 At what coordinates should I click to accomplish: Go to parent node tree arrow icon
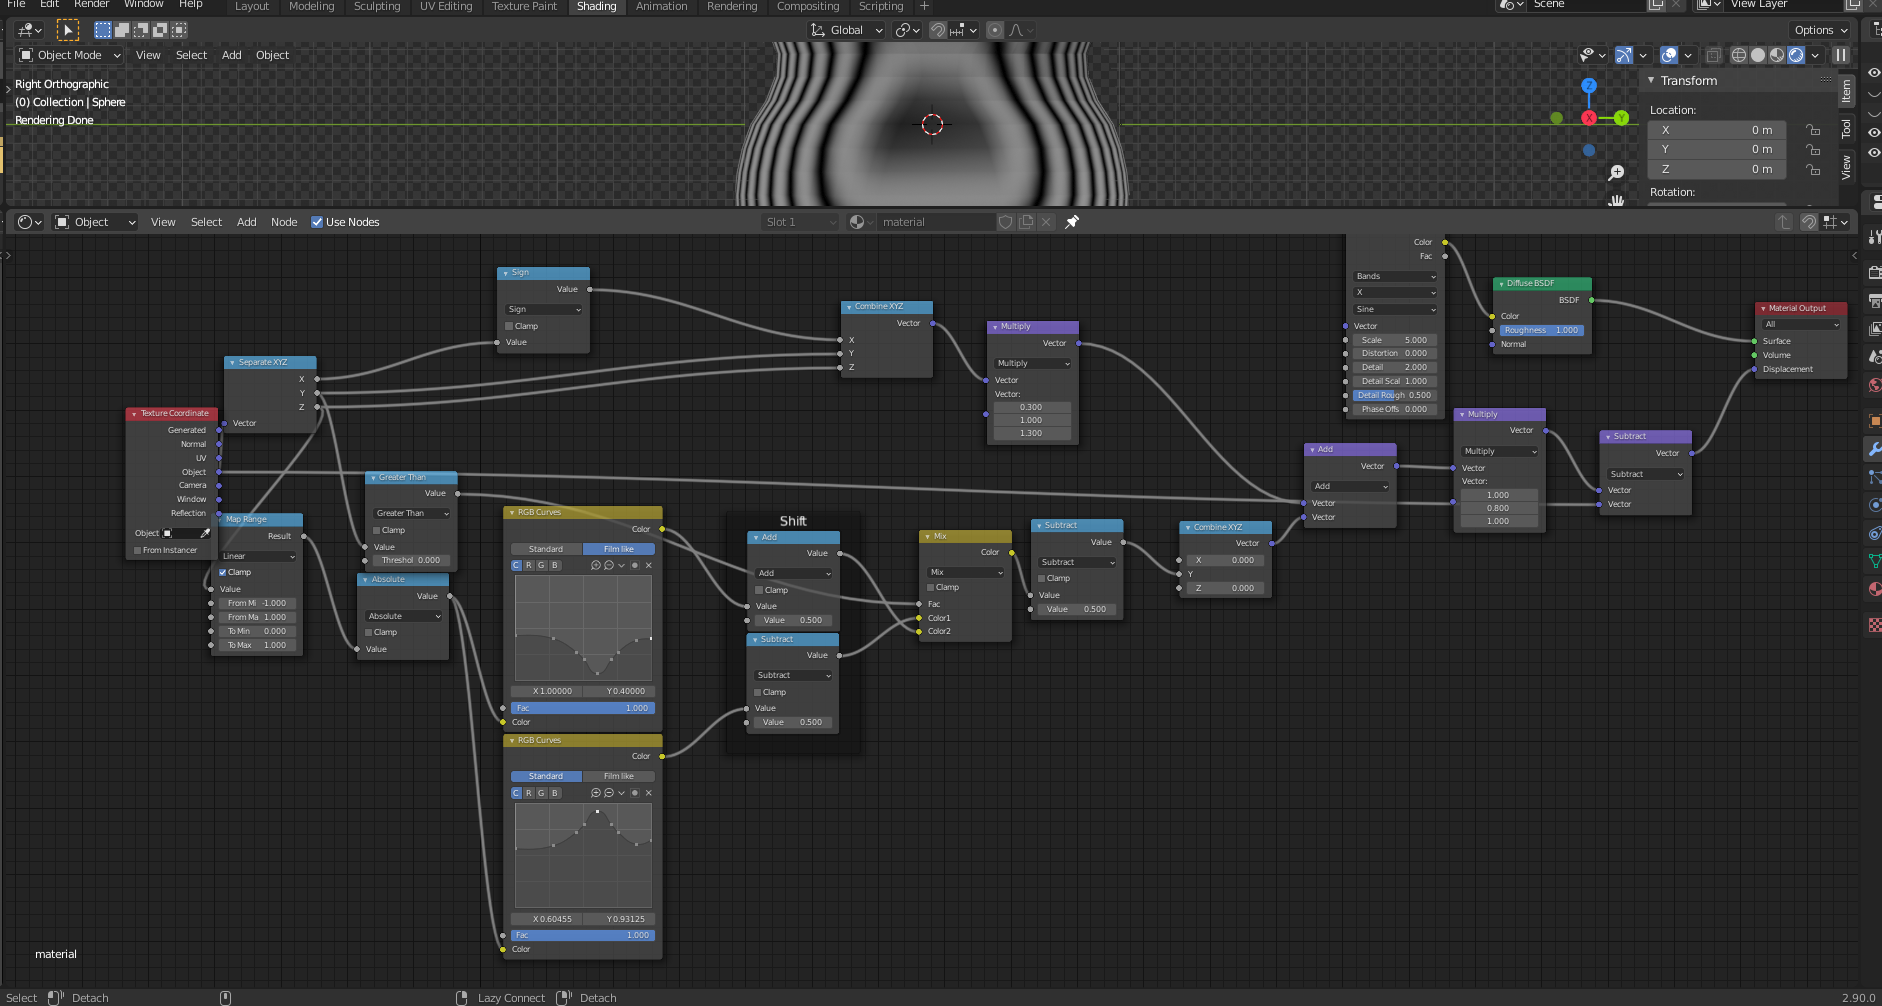pyautogui.click(x=1784, y=222)
